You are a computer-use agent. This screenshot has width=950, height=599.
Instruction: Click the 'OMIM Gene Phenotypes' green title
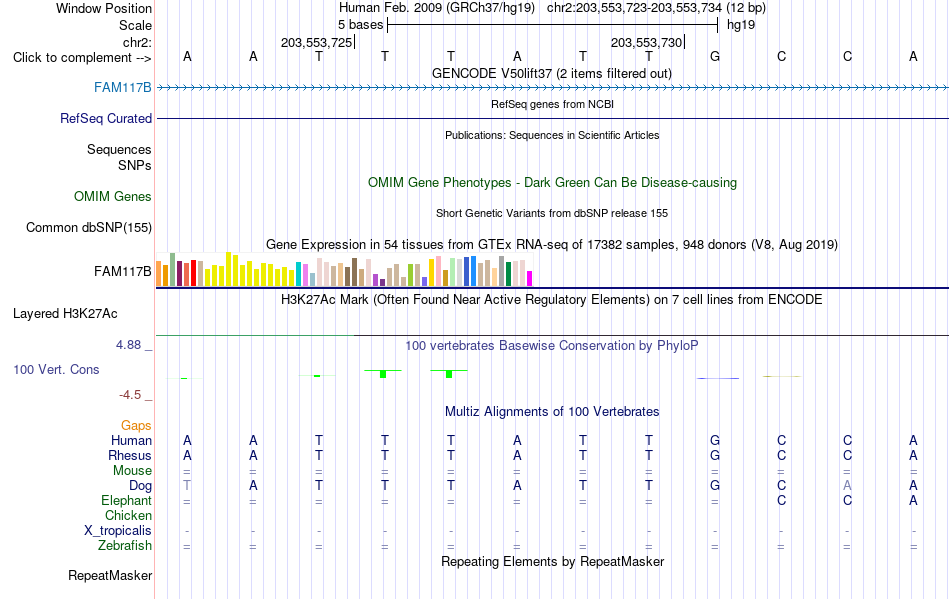553,183
